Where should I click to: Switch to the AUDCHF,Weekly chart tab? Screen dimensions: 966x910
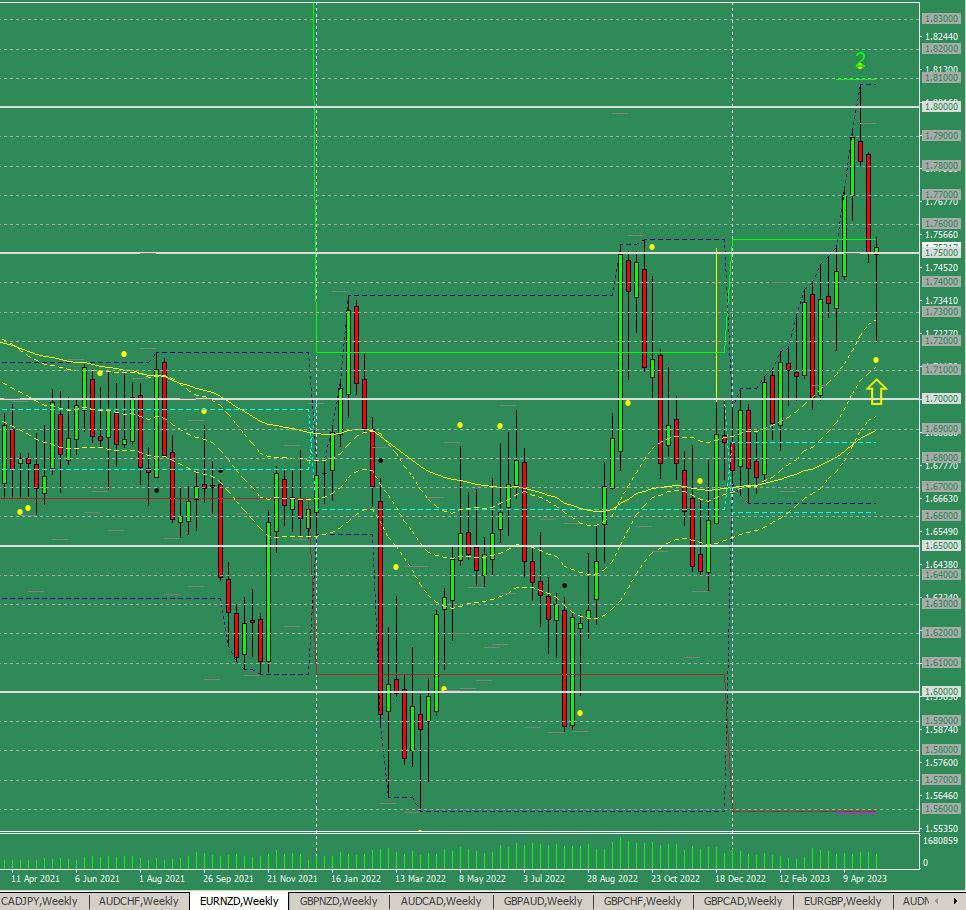tap(139, 901)
